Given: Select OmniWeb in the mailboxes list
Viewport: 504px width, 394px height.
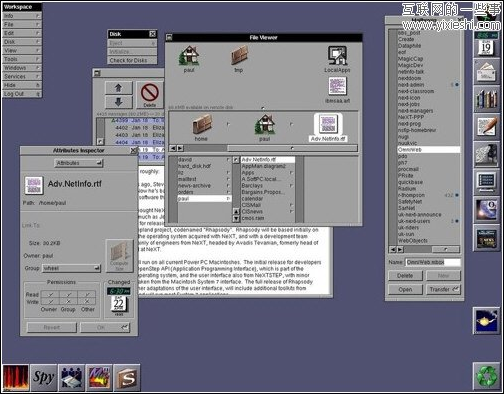Looking at the screenshot, I should coord(429,150).
